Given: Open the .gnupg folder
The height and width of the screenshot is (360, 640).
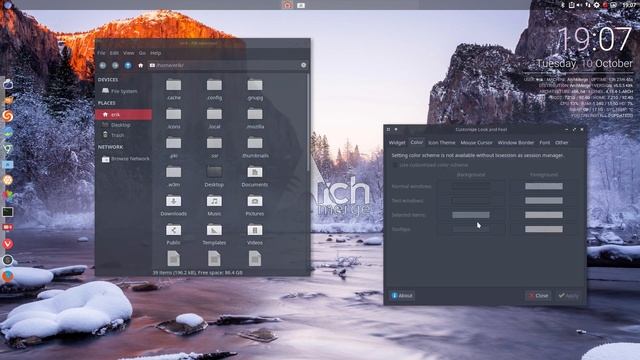Looking at the screenshot, I should point(255,89).
